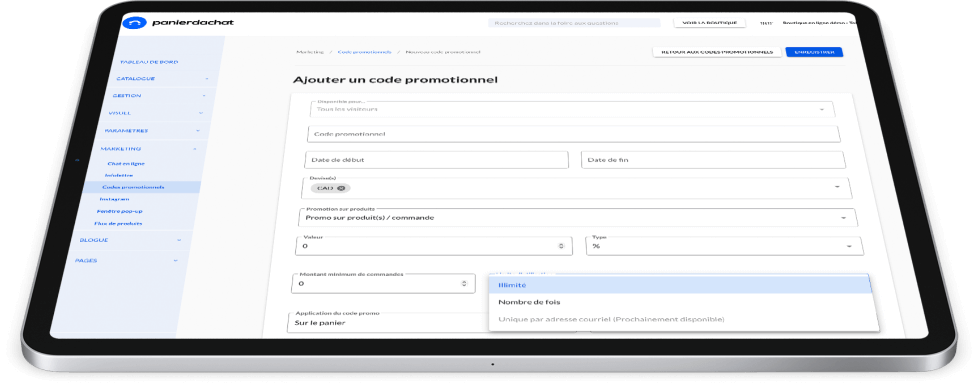Open the Devise(s) dropdown arrow
The width and height of the screenshot is (978, 387).
(x=836, y=187)
